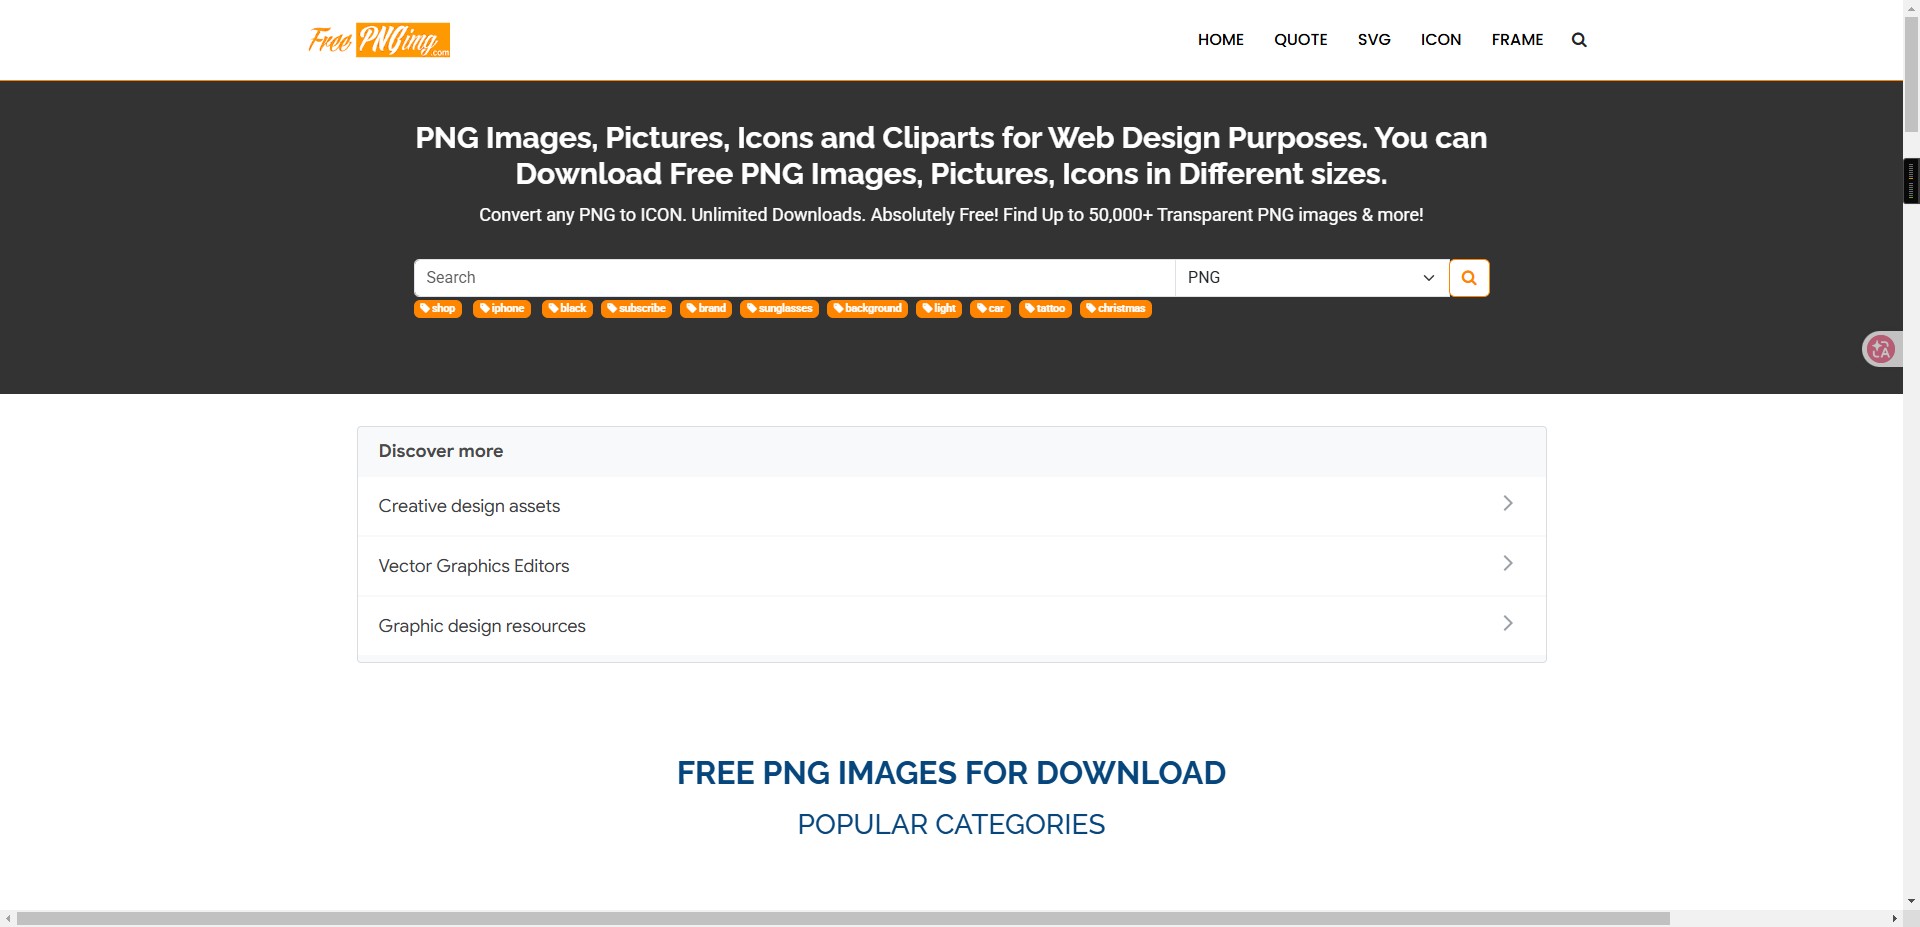1920x927 pixels.
Task: Click the sunglasses tag
Action: (779, 309)
